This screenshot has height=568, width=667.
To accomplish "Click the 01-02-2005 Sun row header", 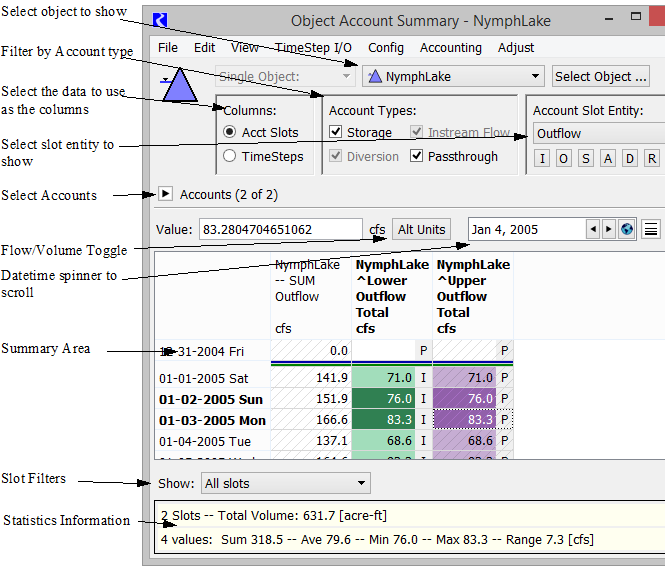I will [211, 399].
